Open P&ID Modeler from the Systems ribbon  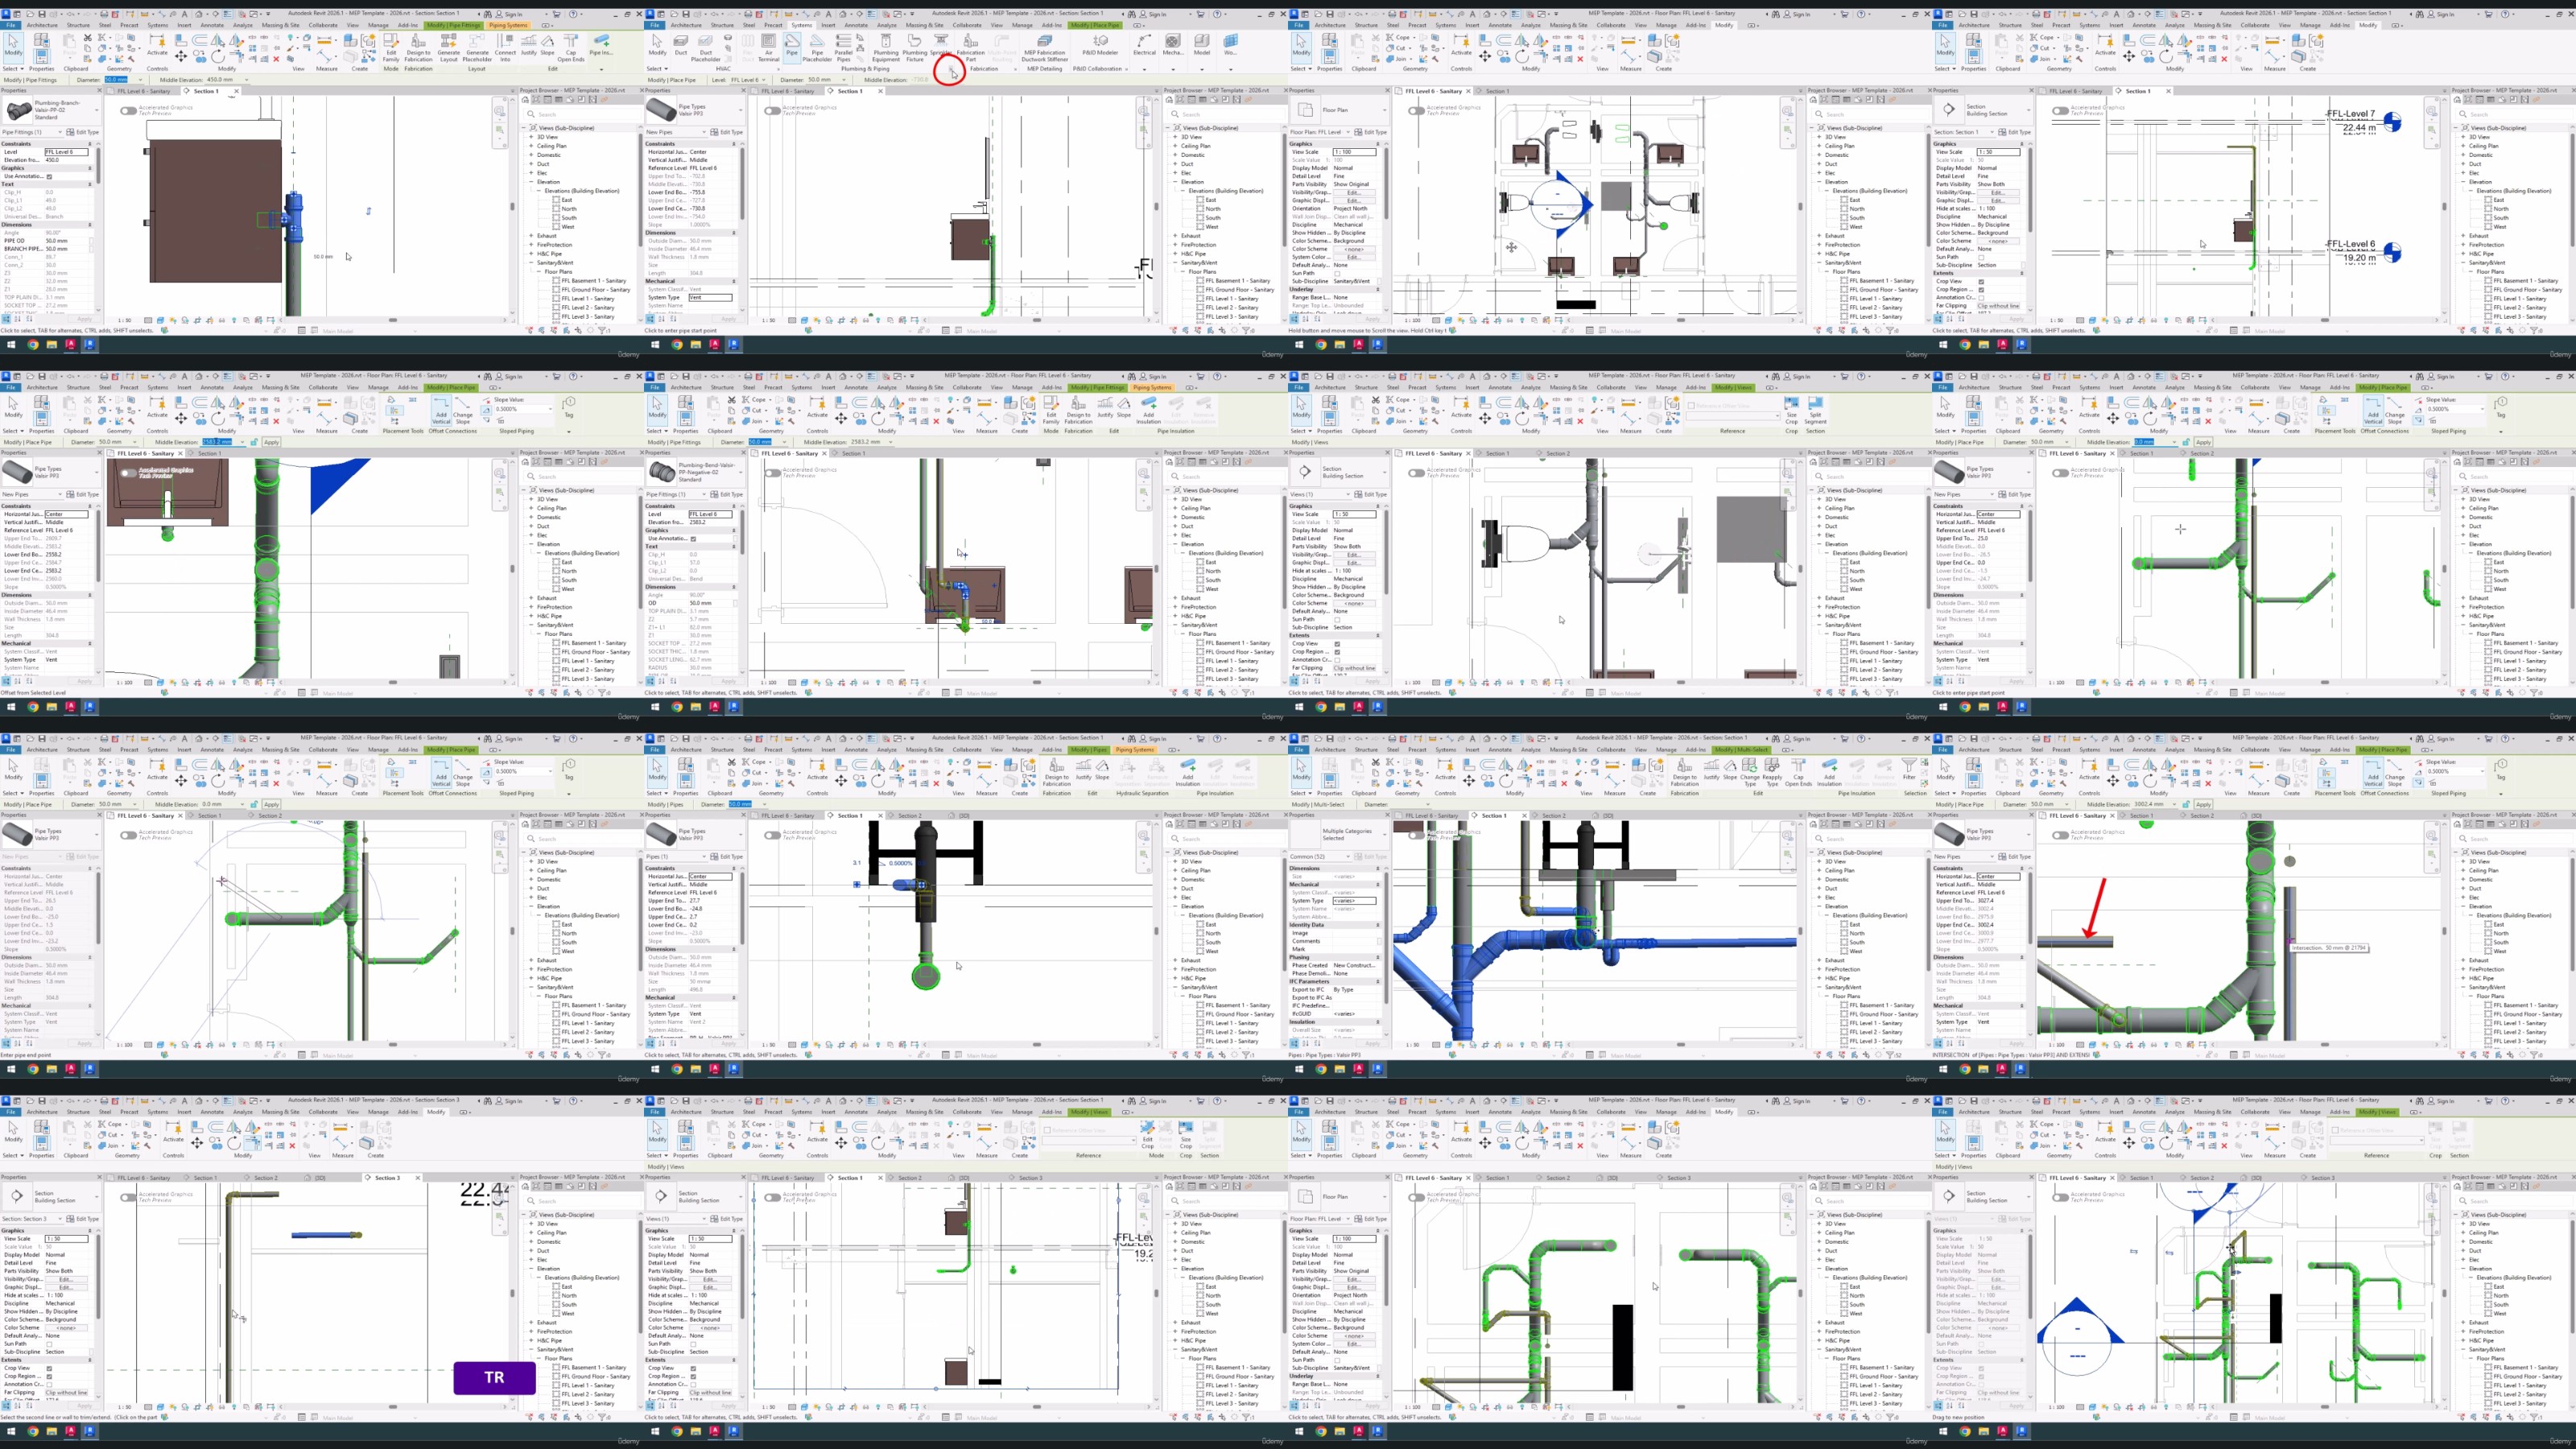1100,45
